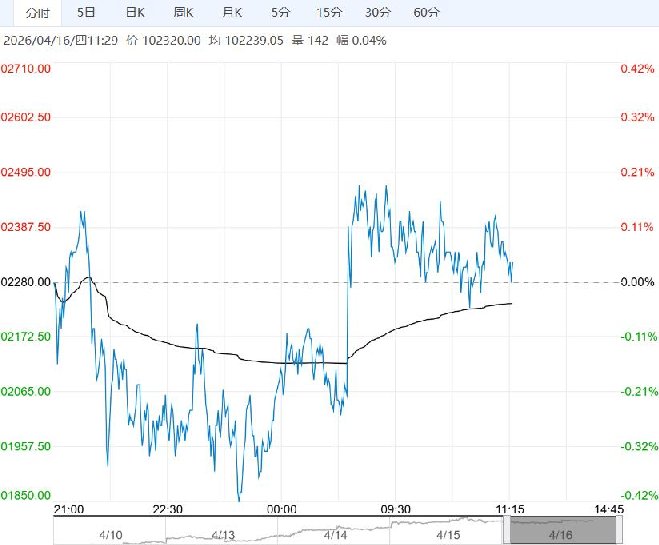Image resolution: width=659 pixels, height=545 pixels.
Task: Click the 09:30 time axis label
Action: click(396, 509)
